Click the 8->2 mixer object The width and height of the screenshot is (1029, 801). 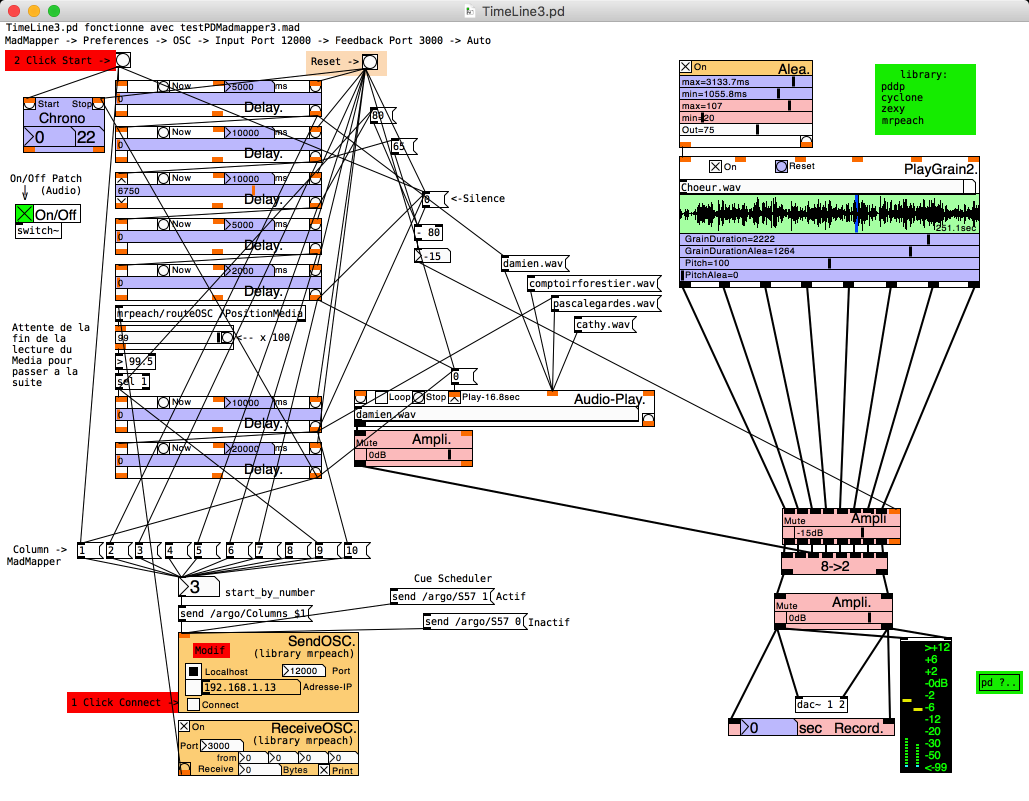point(835,564)
